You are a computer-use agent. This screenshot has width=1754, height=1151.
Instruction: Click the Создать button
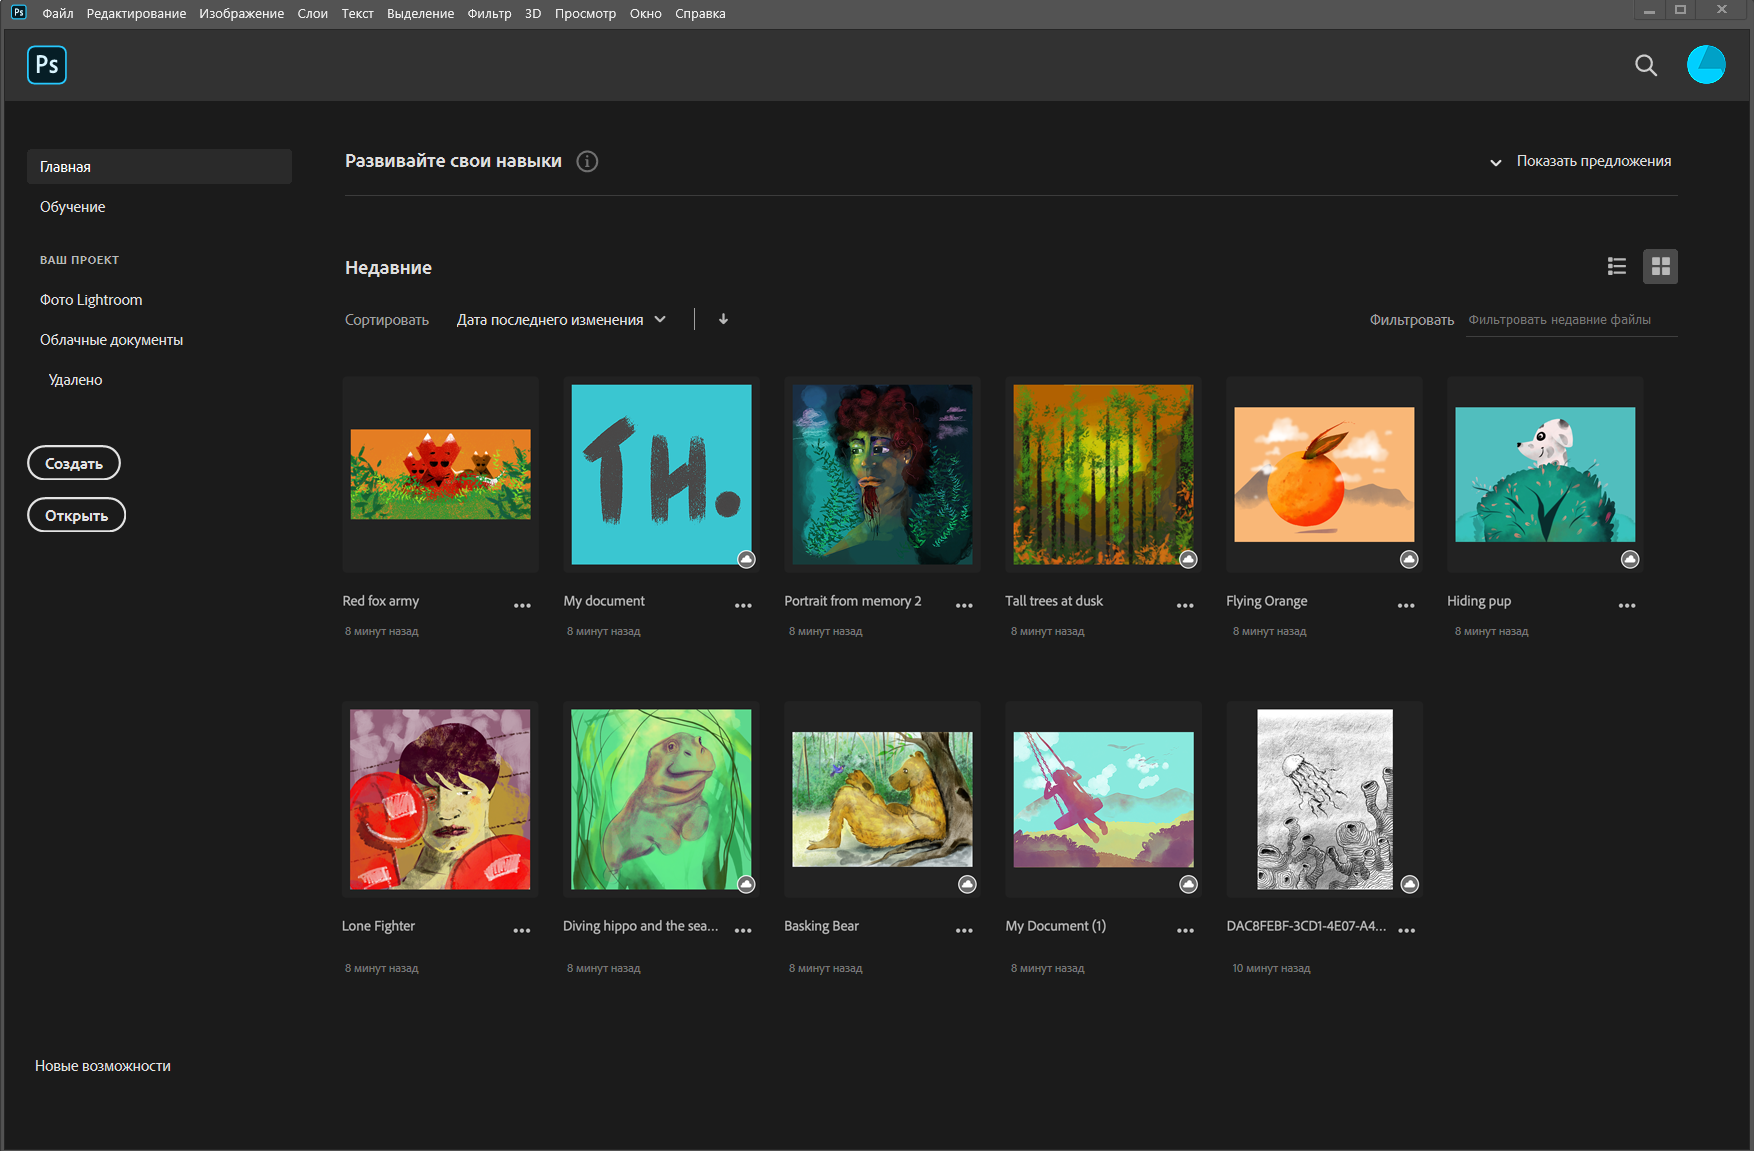74,464
